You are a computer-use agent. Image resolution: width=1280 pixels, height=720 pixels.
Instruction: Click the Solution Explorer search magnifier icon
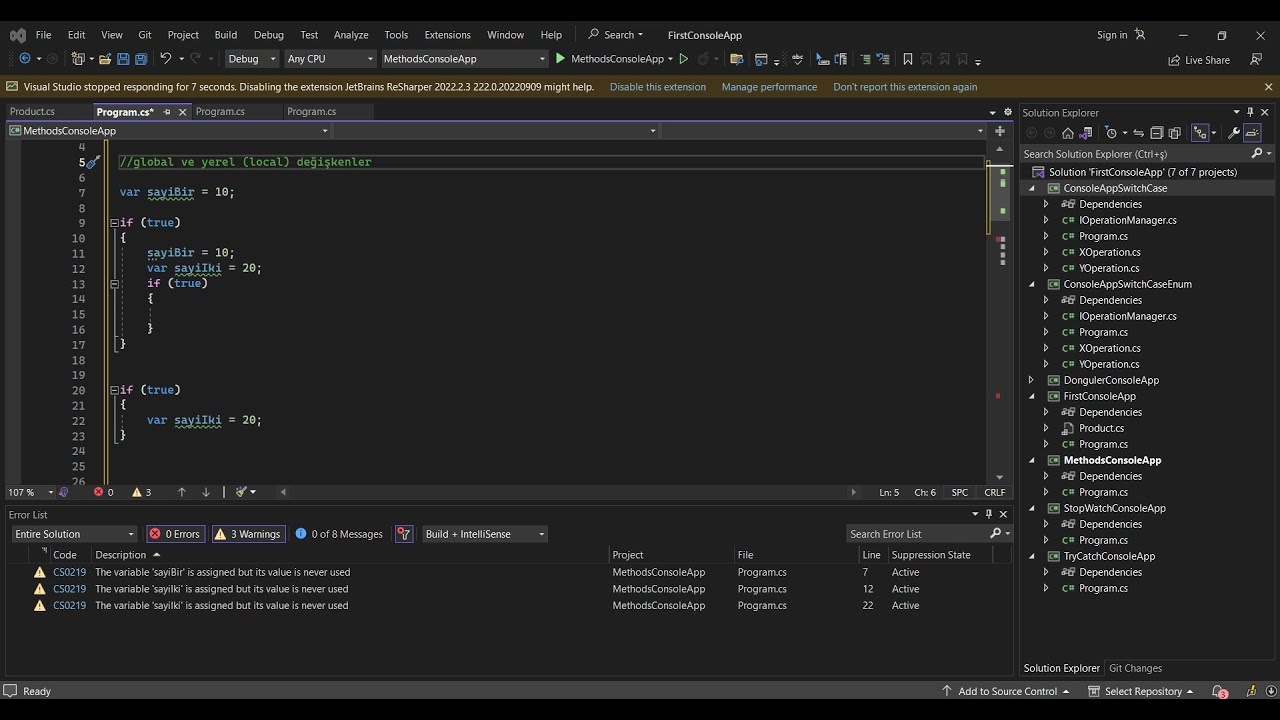click(1257, 154)
